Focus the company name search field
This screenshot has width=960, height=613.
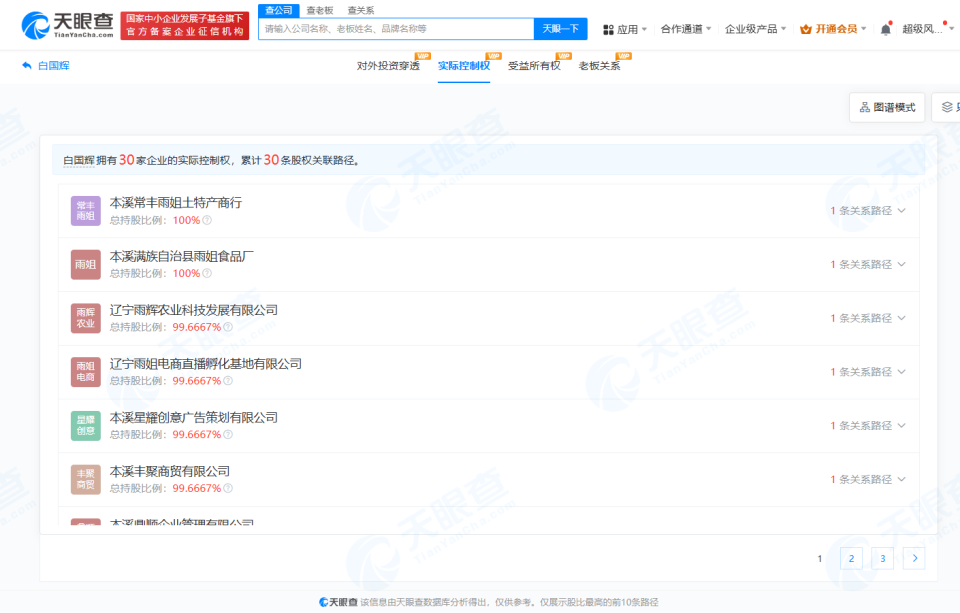396,29
